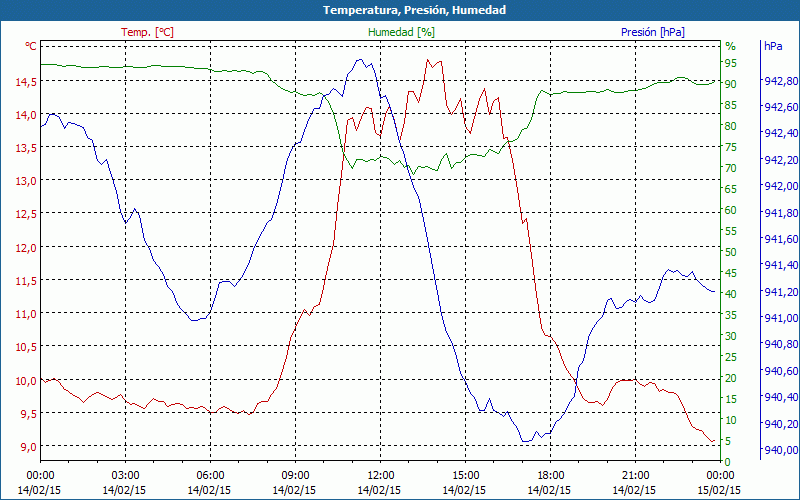Viewport: 800px width, 500px height.
Task: Click the 95 humidity axis value
Action: [731, 63]
